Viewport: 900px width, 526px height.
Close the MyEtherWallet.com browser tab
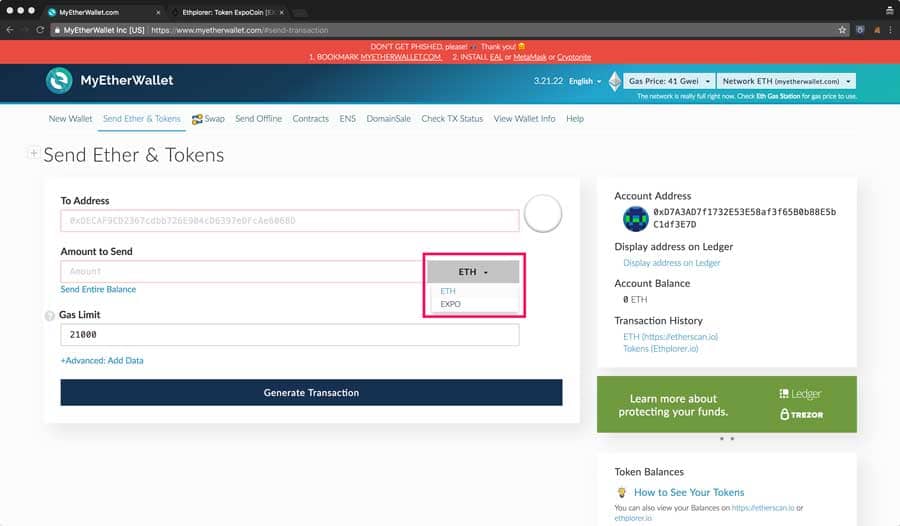(158, 12)
